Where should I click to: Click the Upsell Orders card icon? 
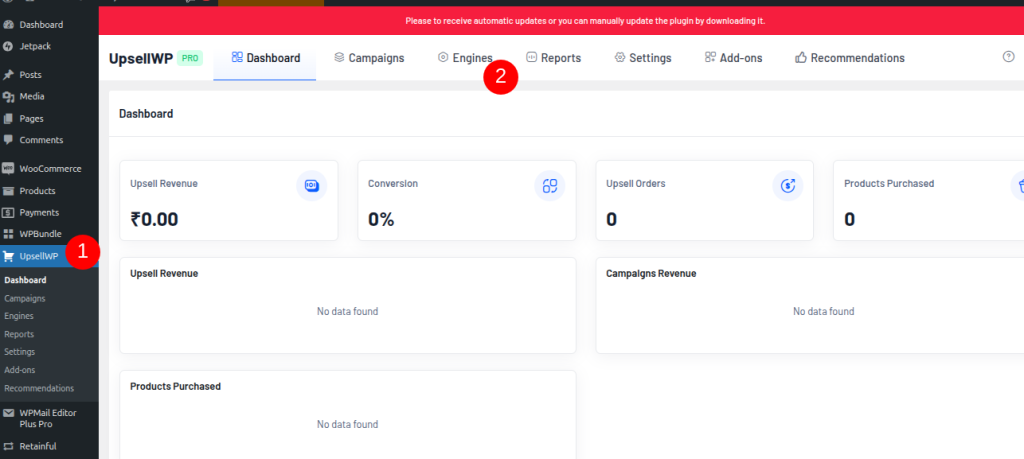coord(788,186)
